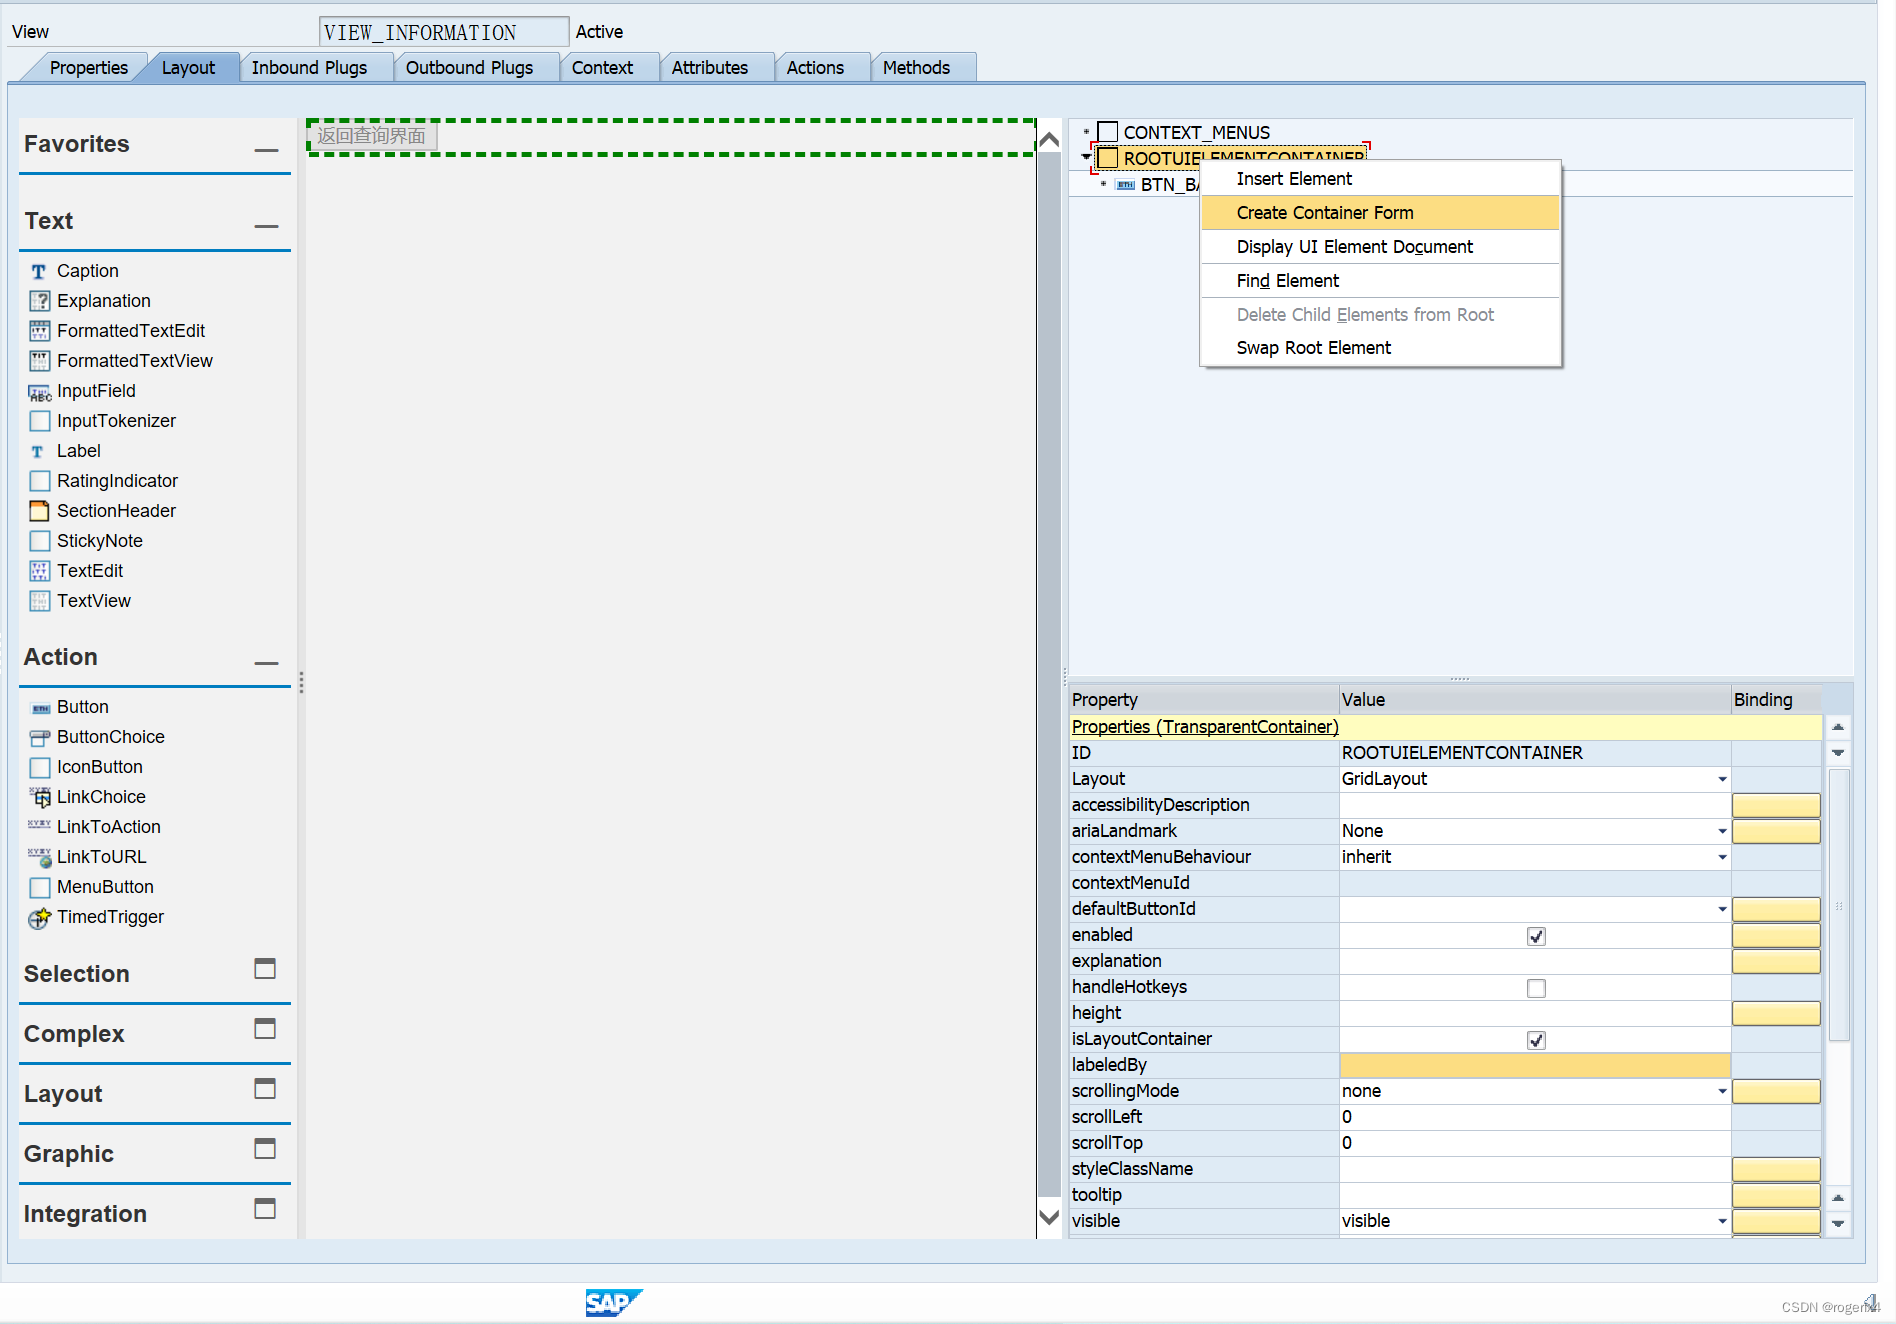Pick the Explanation element icon
Image resolution: width=1896 pixels, height=1324 pixels.
pos(39,301)
